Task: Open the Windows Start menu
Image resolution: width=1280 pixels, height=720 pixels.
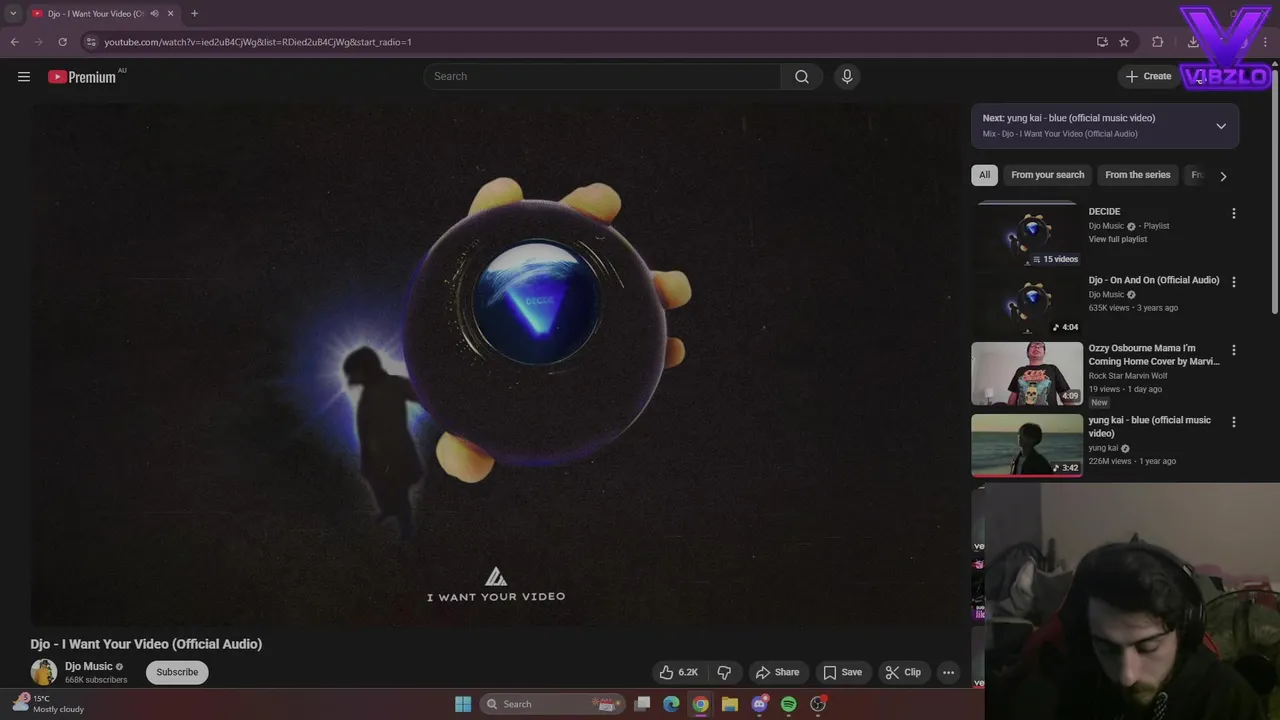Action: (x=463, y=704)
